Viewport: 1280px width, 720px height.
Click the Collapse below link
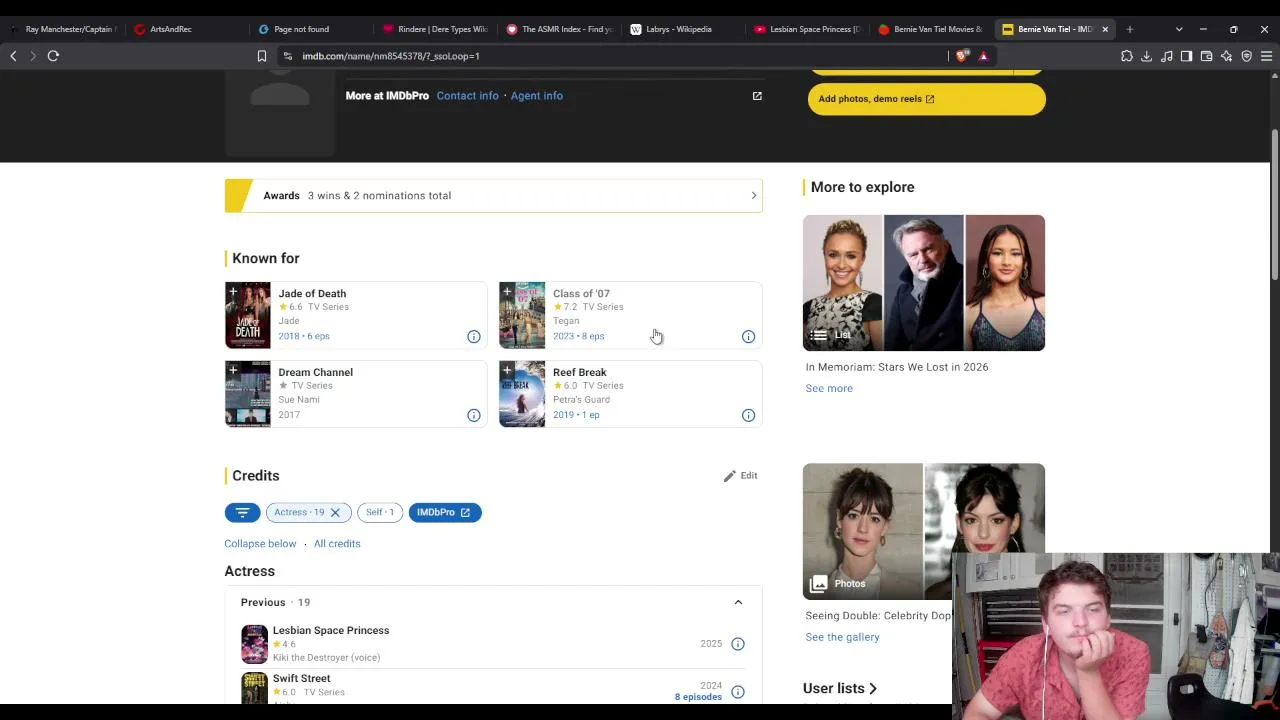pyautogui.click(x=260, y=544)
